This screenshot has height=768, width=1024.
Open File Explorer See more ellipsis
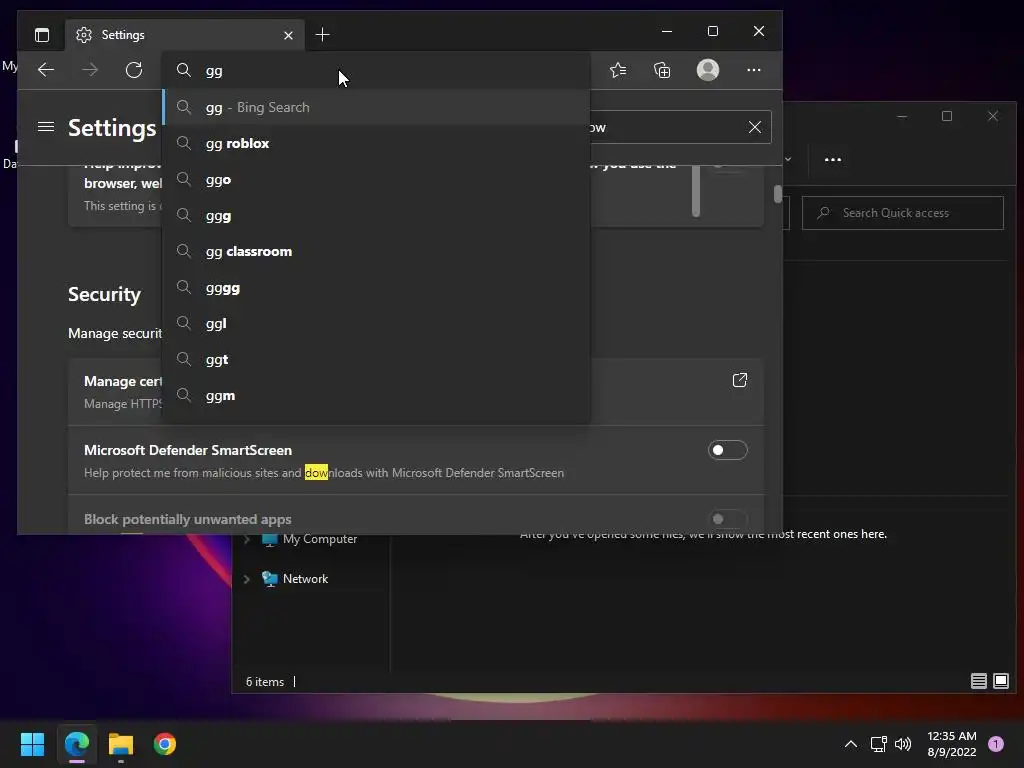coord(833,159)
